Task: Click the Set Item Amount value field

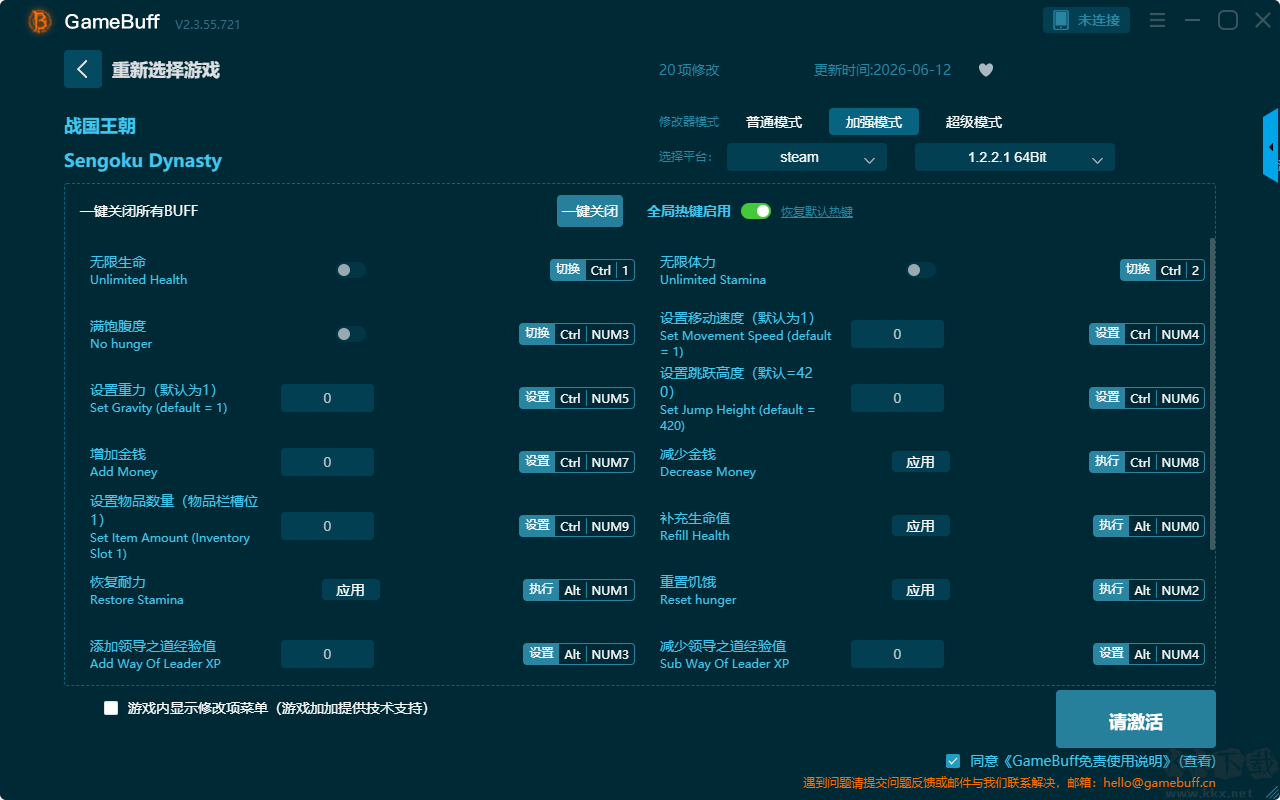Action: 327,526
